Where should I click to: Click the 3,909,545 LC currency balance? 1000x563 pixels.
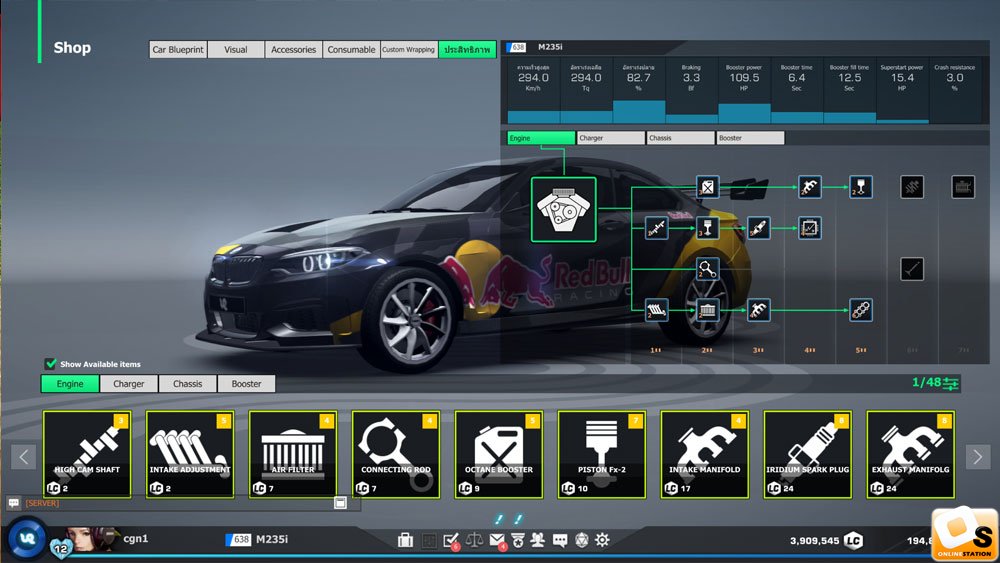pyautogui.click(x=826, y=541)
